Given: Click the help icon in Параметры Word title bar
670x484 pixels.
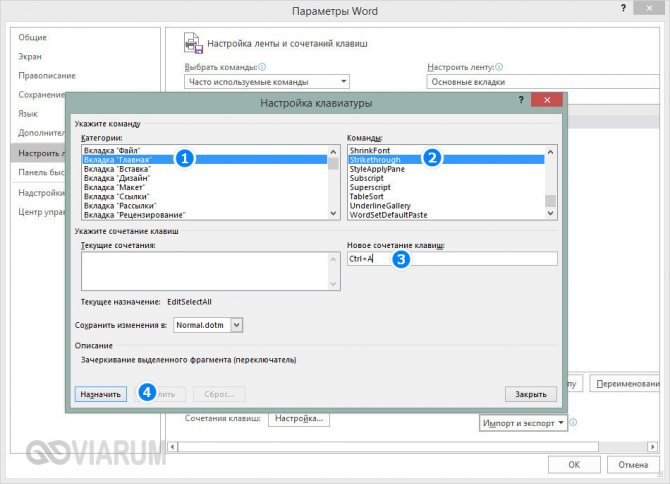Looking at the screenshot, I should (x=623, y=8).
